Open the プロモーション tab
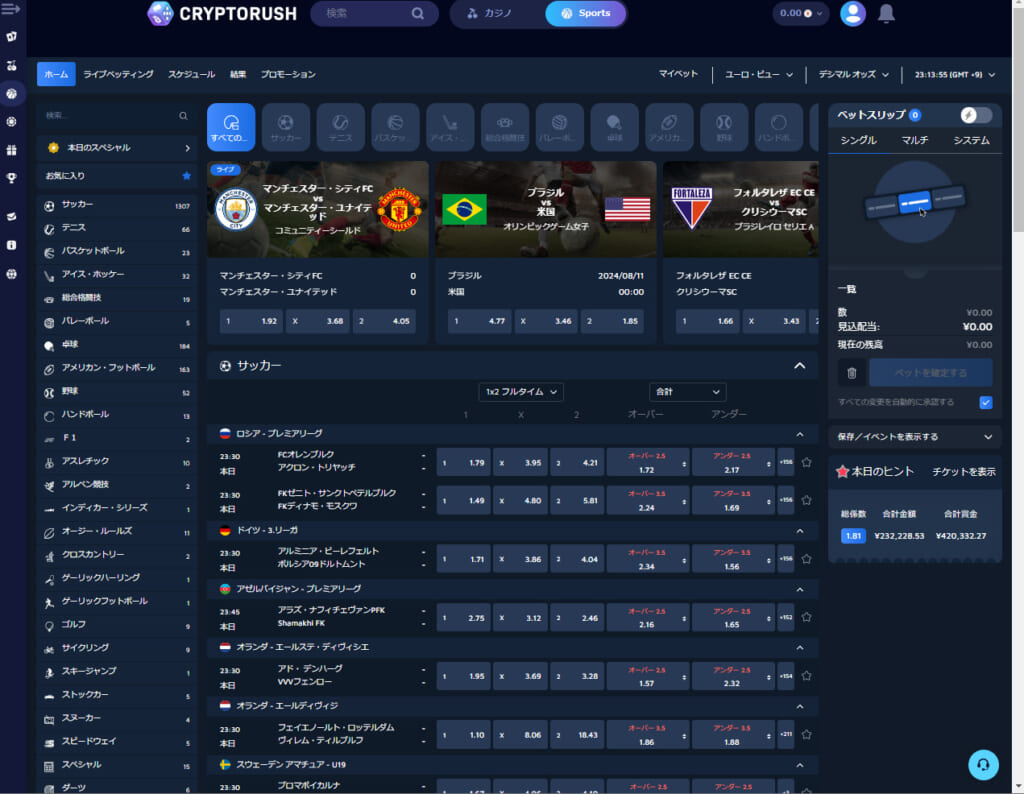The width and height of the screenshot is (1024, 794). click(288, 74)
